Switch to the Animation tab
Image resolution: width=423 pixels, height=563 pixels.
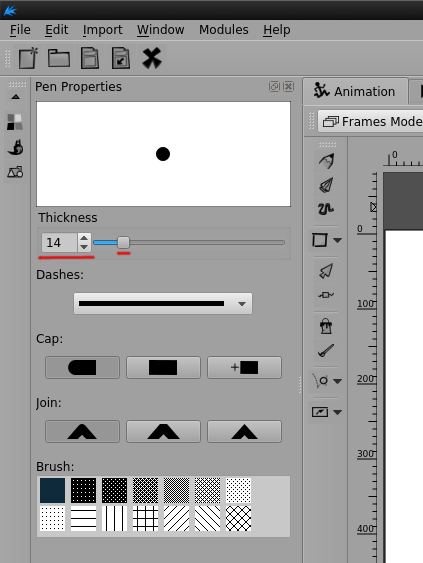(355, 91)
